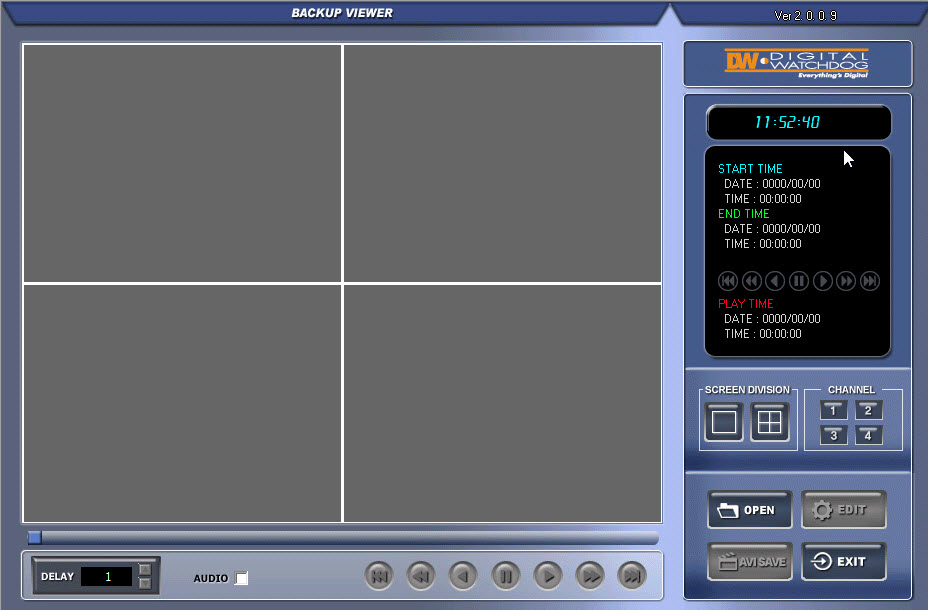
Task: Jump to end using bottom bar skip-forward button
Action: 632,575
